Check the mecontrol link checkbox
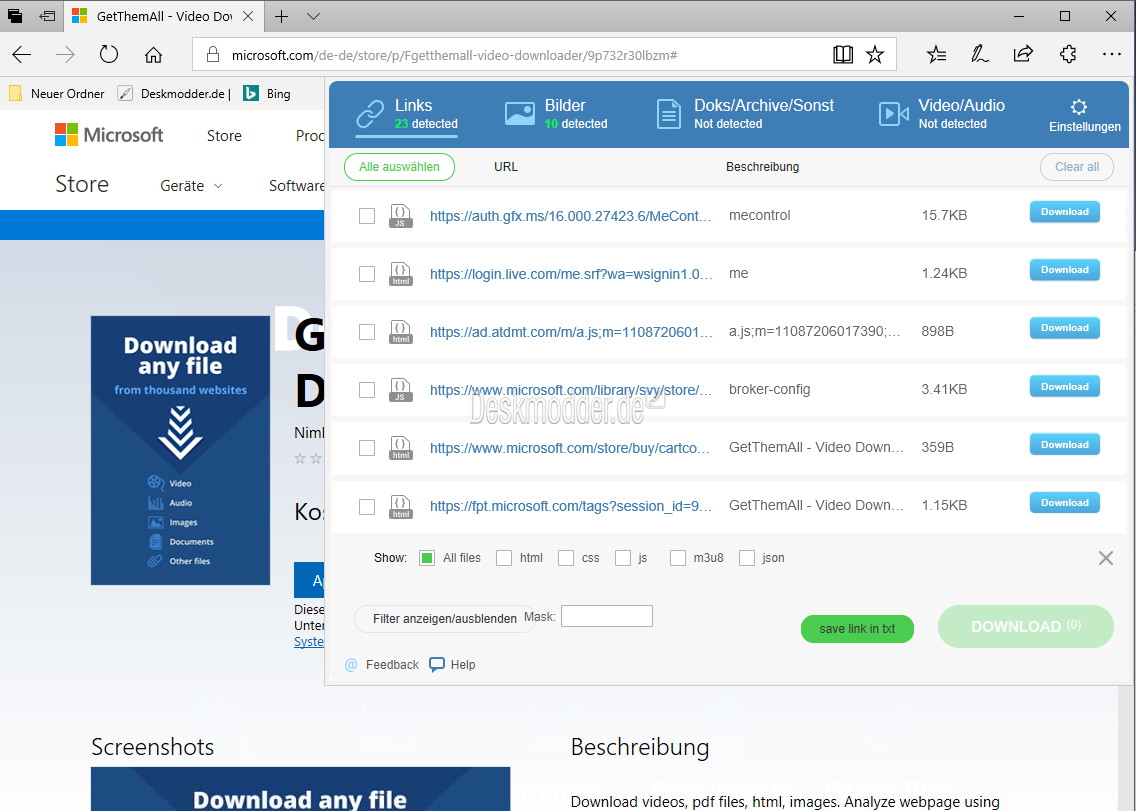Viewport: 1136px width, 811px height. [367, 216]
